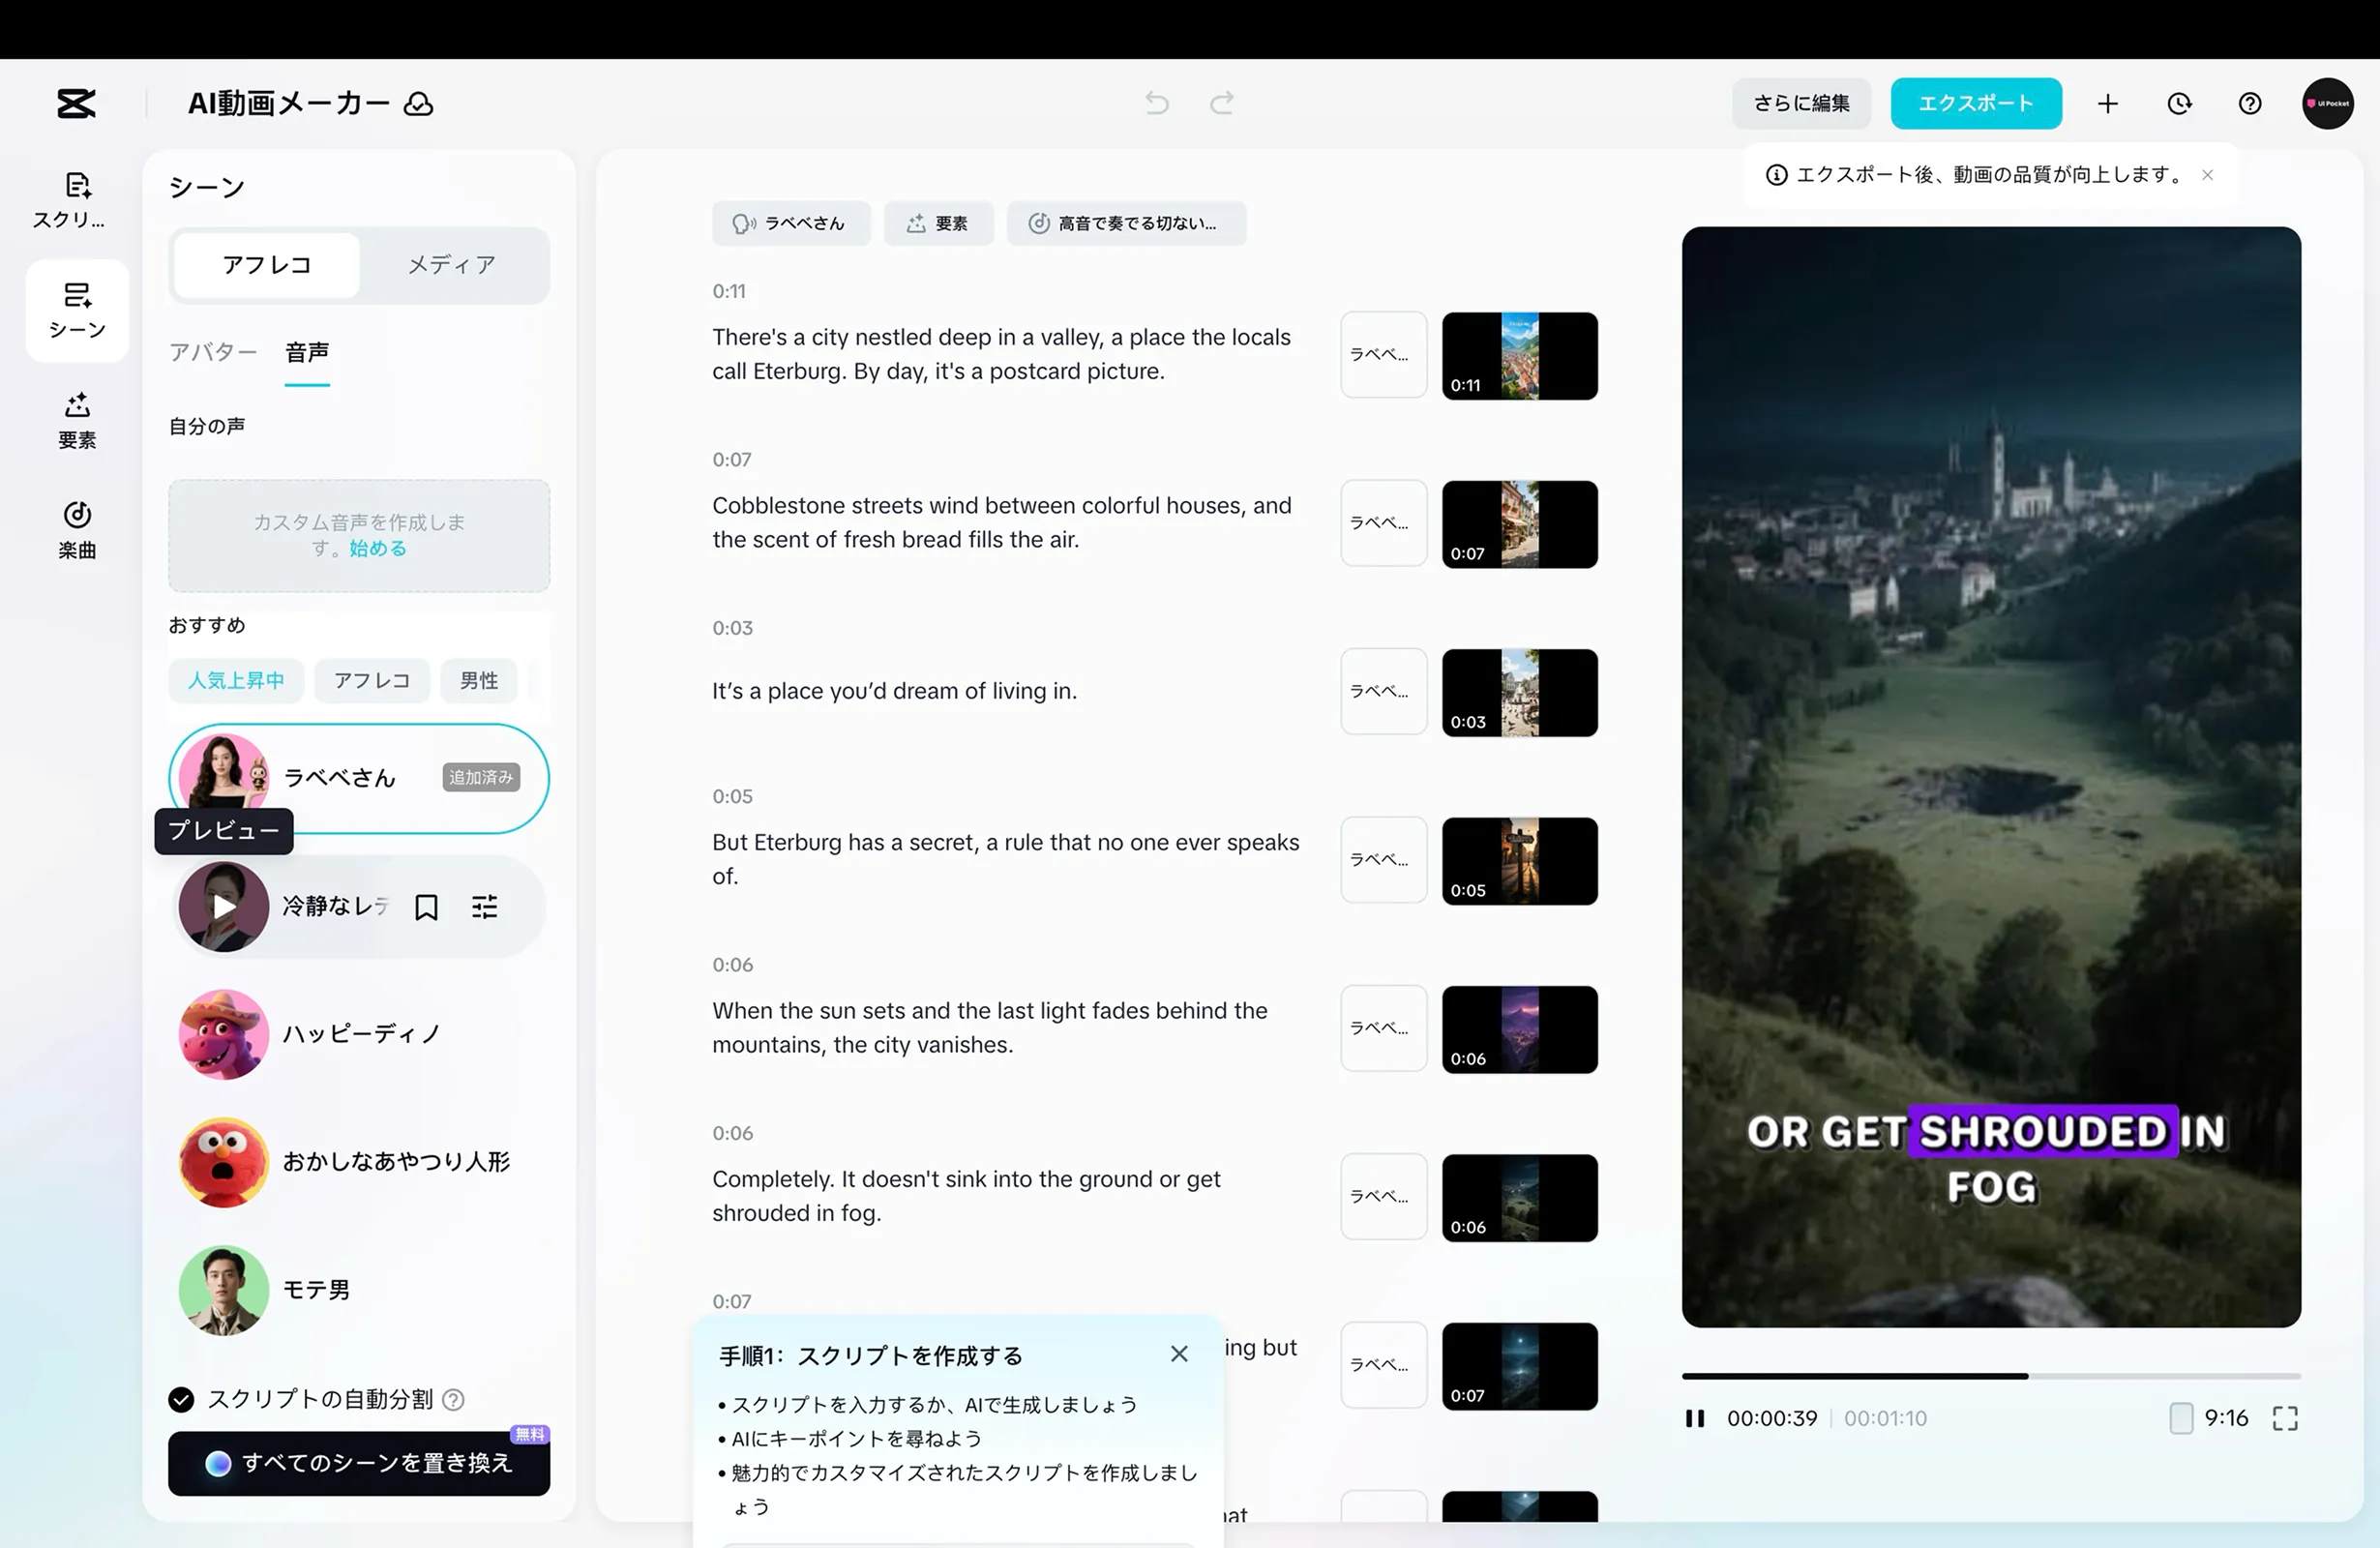This screenshot has width=2380, height=1548.
Task: Open help via the question mark icon
Action: (2249, 103)
